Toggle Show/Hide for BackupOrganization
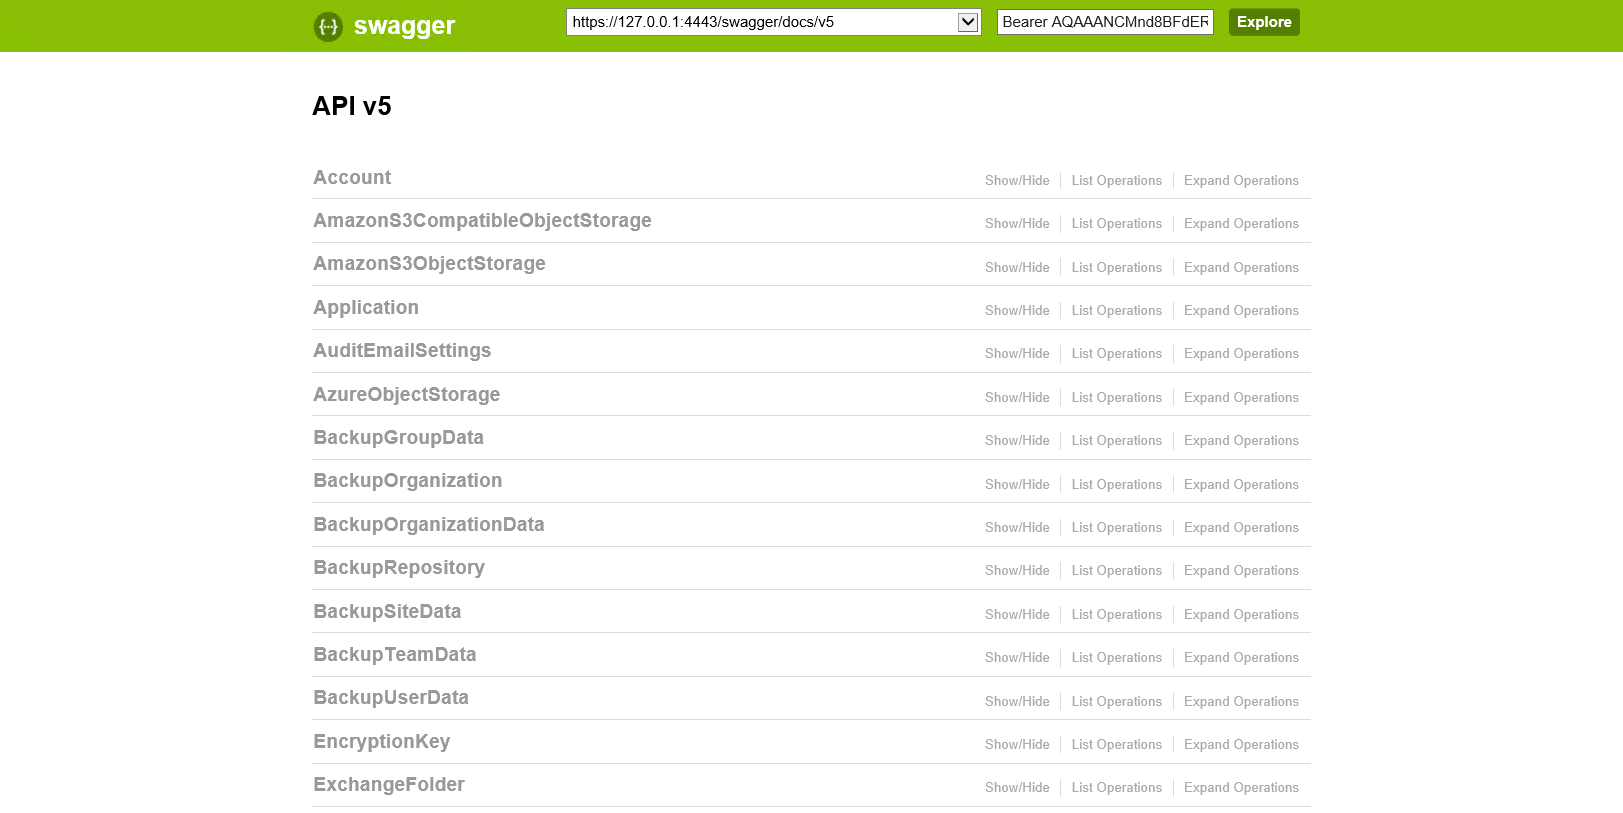Viewport: 1623px width, 813px height. [1017, 485]
